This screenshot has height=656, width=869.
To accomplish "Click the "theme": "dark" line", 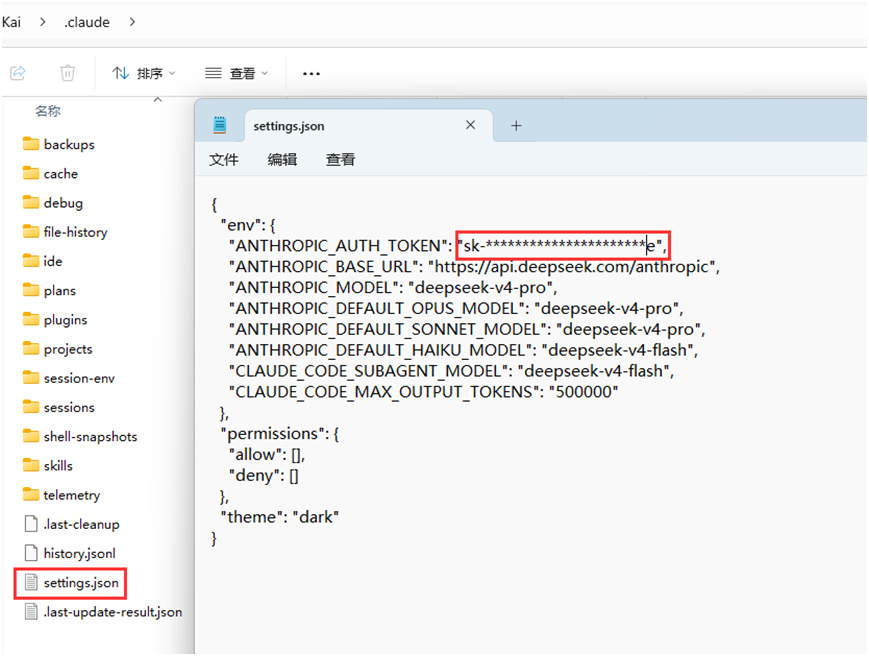I will (280, 517).
